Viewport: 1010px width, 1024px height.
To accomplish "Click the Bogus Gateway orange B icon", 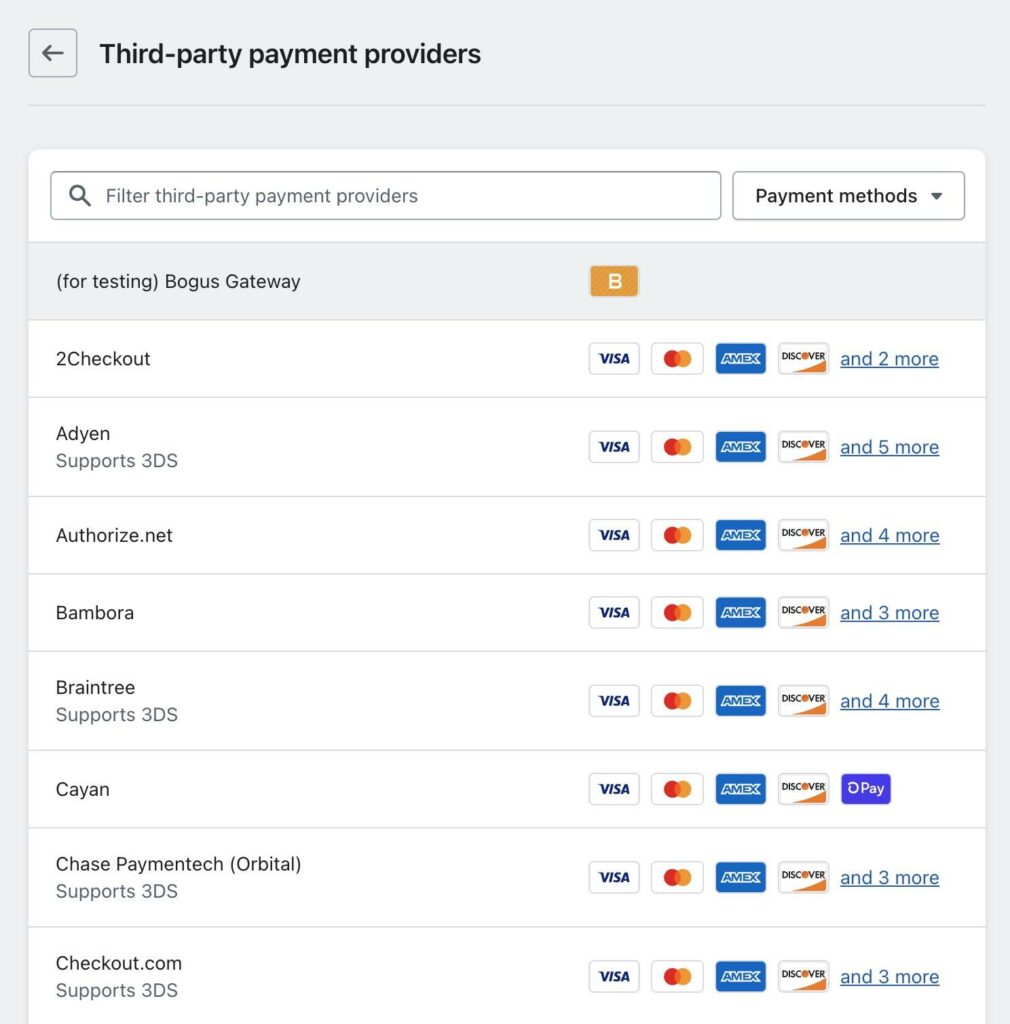I will coord(614,282).
